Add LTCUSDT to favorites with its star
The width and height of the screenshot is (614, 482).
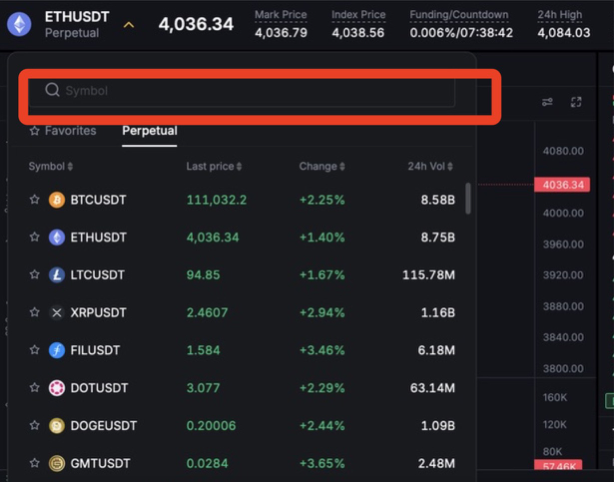click(34, 274)
